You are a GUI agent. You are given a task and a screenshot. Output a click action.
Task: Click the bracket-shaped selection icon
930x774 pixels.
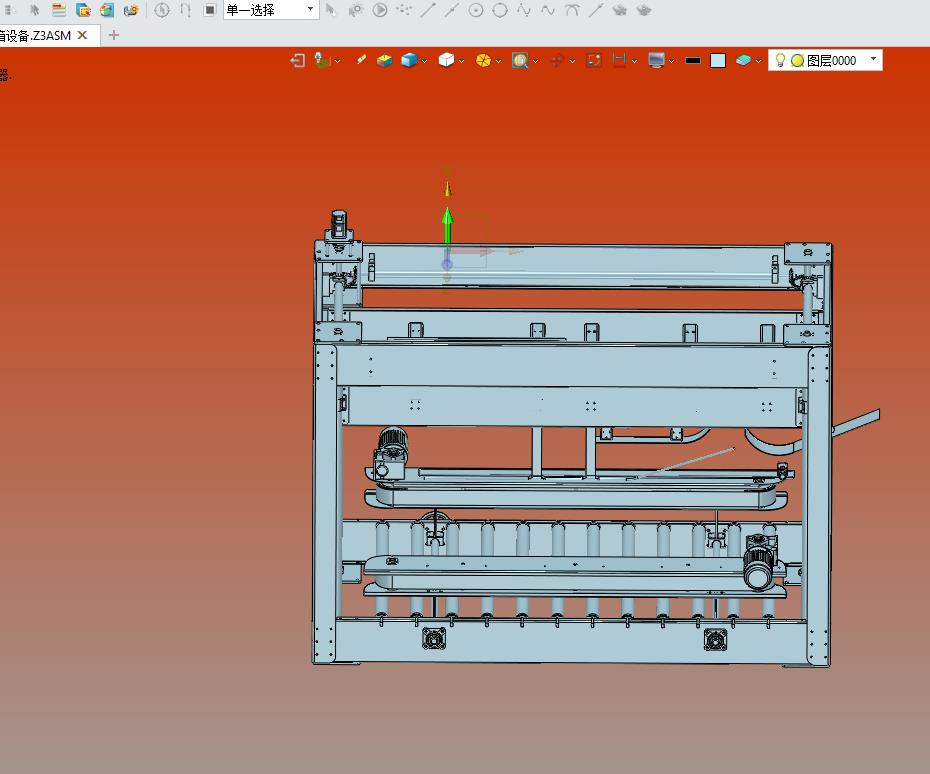[x=186, y=9]
